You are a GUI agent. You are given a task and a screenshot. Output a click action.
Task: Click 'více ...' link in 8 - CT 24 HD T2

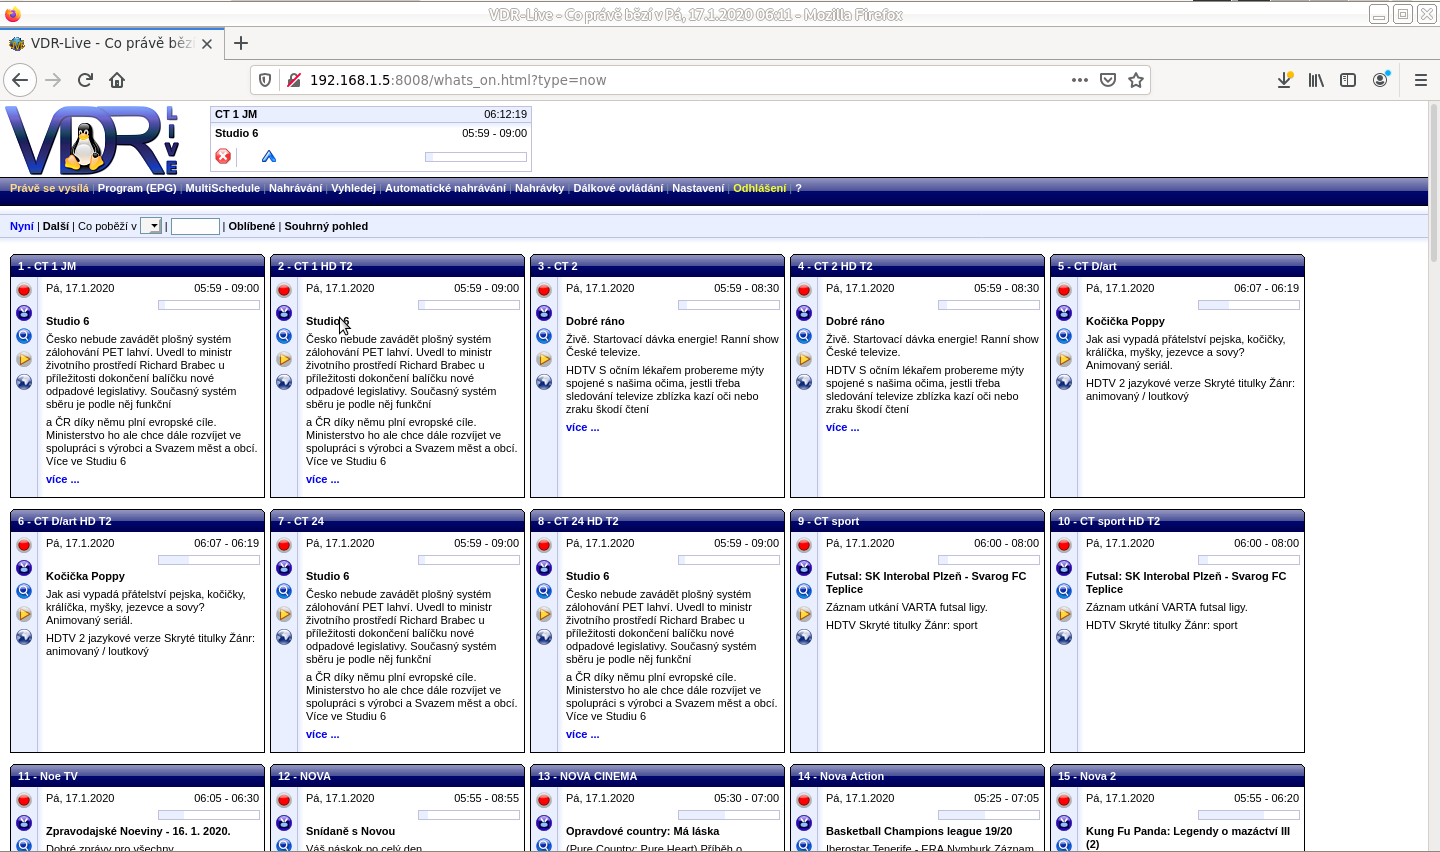point(582,734)
